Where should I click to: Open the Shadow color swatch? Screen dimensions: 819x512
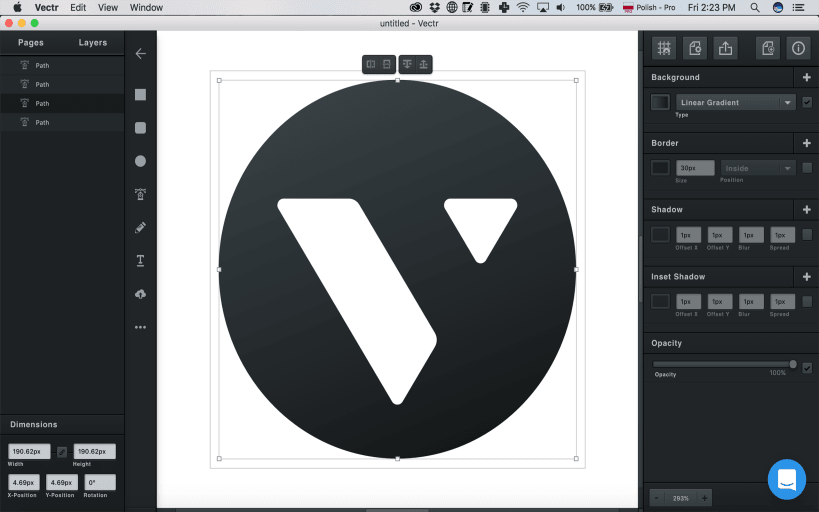tap(660, 235)
